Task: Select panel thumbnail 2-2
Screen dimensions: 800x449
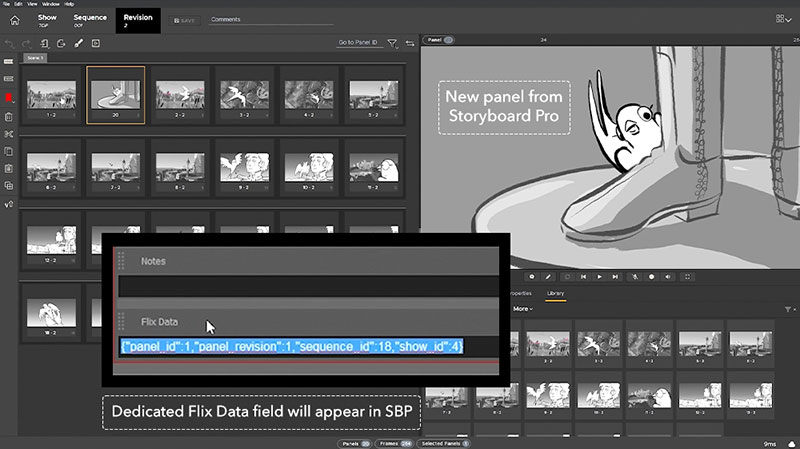Action: (180, 95)
